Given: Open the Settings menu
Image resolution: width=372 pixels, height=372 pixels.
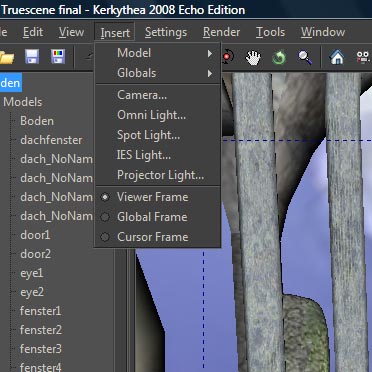Looking at the screenshot, I should 166,32.
